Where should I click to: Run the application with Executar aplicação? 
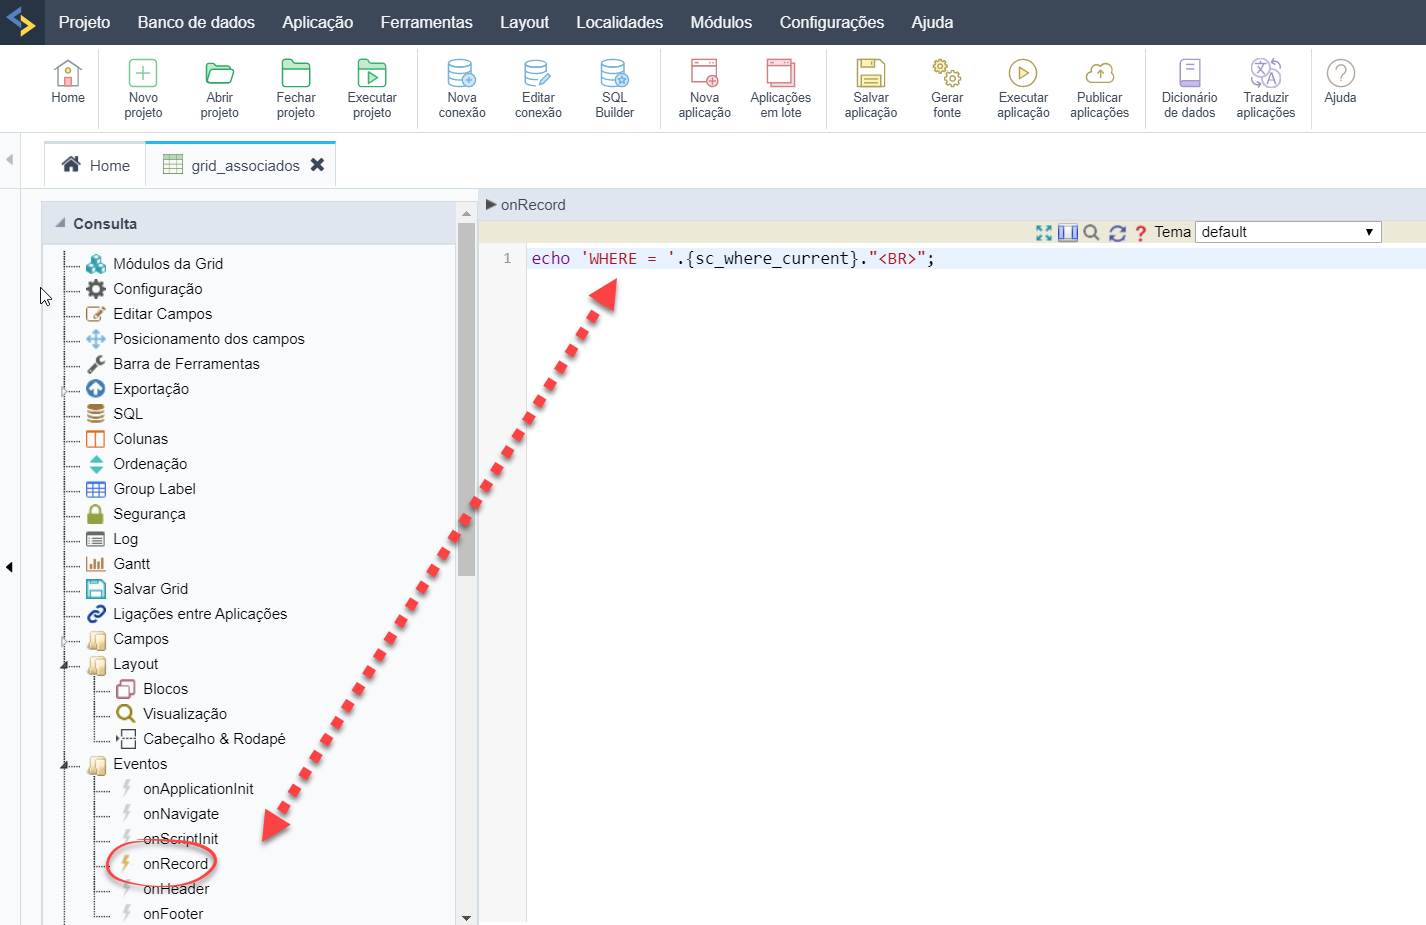[x=1023, y=89]
